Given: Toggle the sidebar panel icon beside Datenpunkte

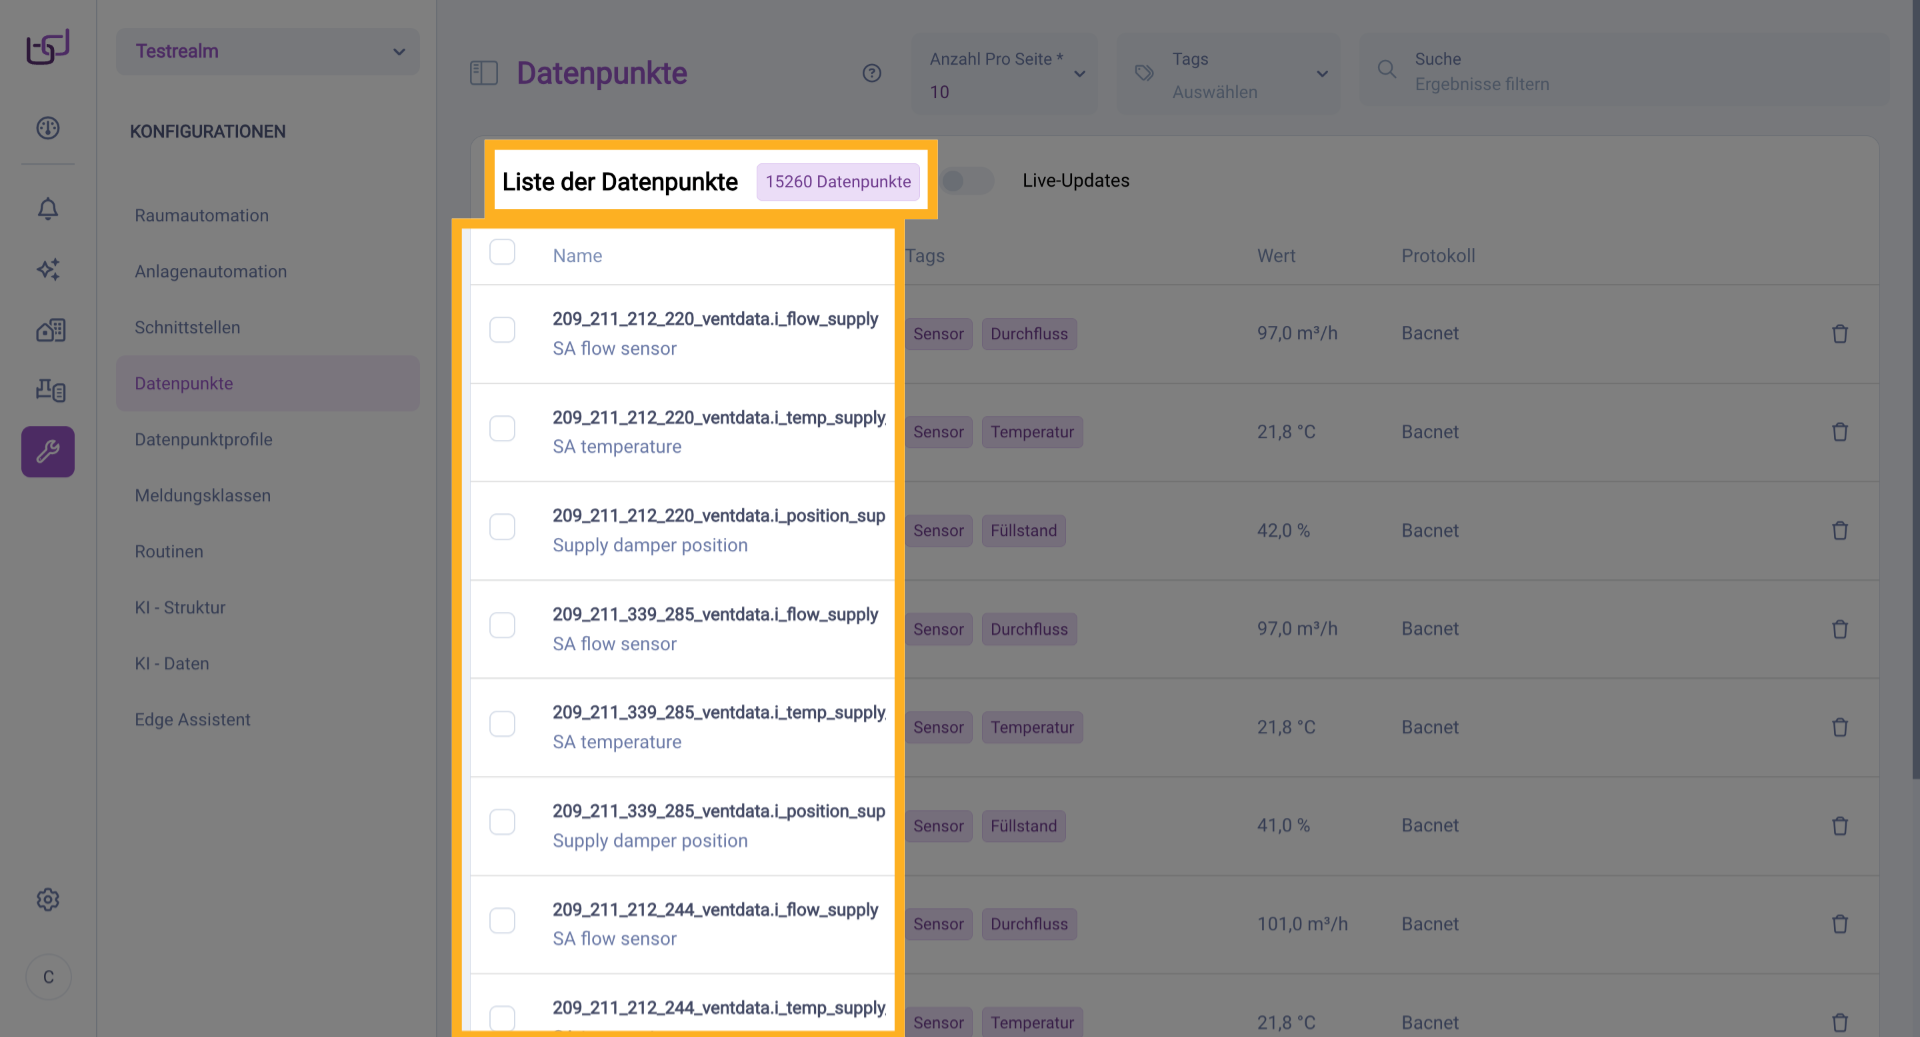Looking at the screenshot, I should (484, 73).
